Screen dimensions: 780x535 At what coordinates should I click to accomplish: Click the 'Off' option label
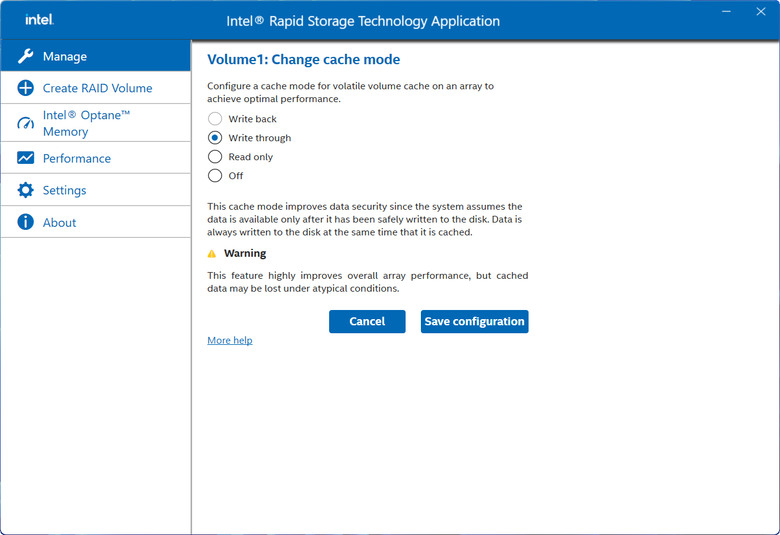(236, 176)
